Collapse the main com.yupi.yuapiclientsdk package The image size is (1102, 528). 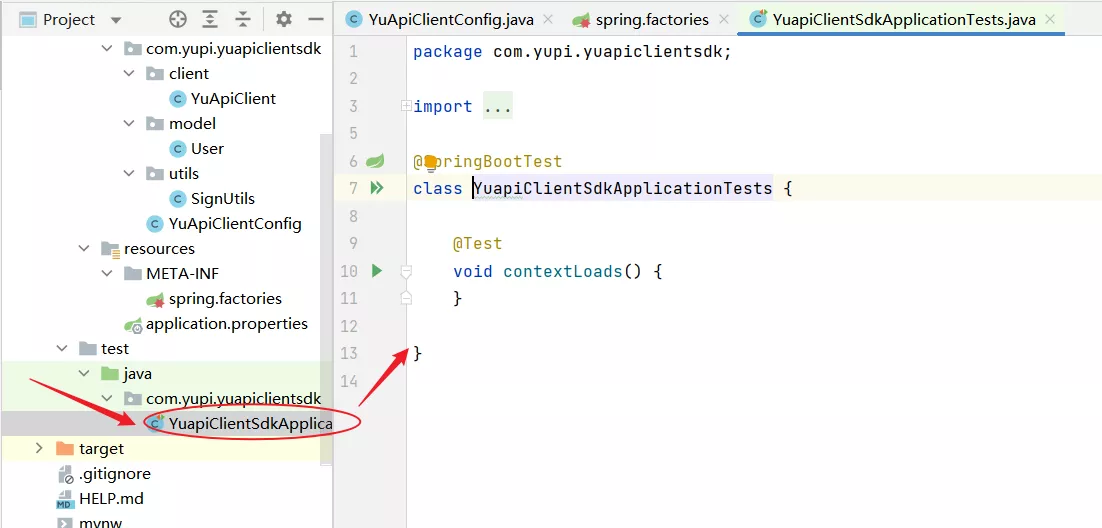tap(107, 49)
